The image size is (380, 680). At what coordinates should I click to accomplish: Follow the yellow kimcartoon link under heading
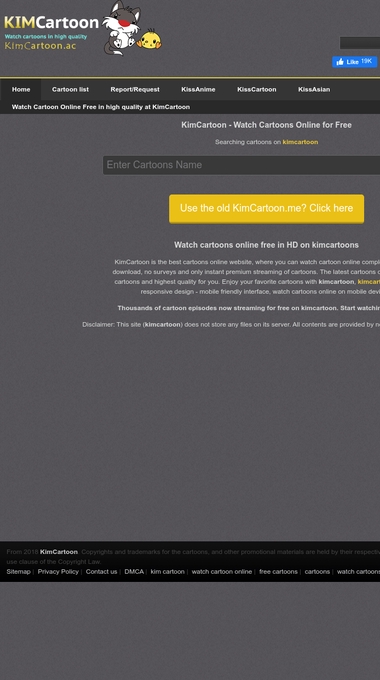pos(300,142)
